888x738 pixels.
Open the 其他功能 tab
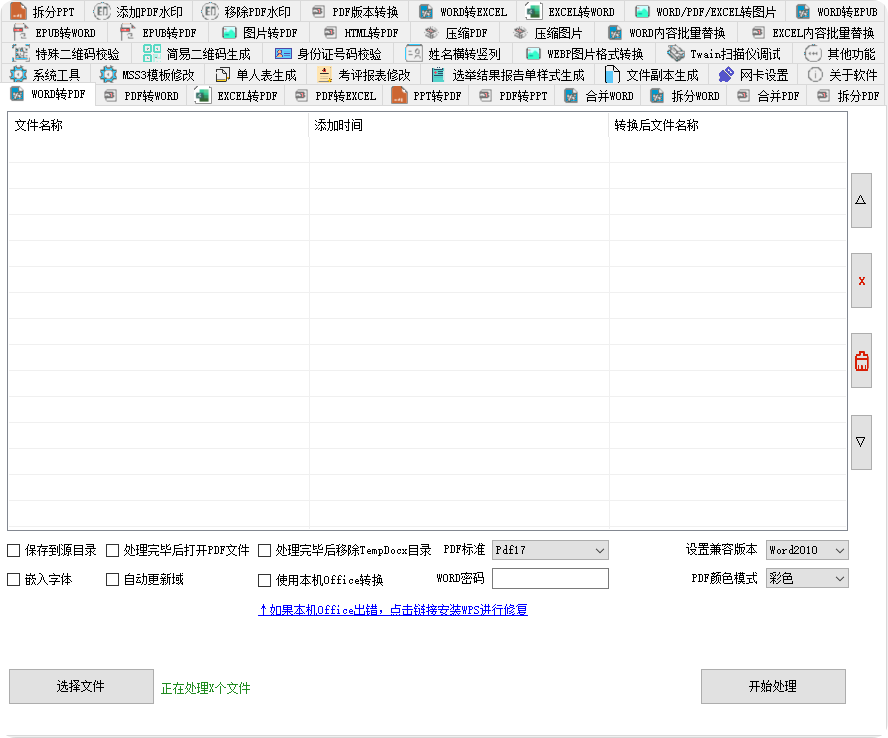(x=840, y=54)
